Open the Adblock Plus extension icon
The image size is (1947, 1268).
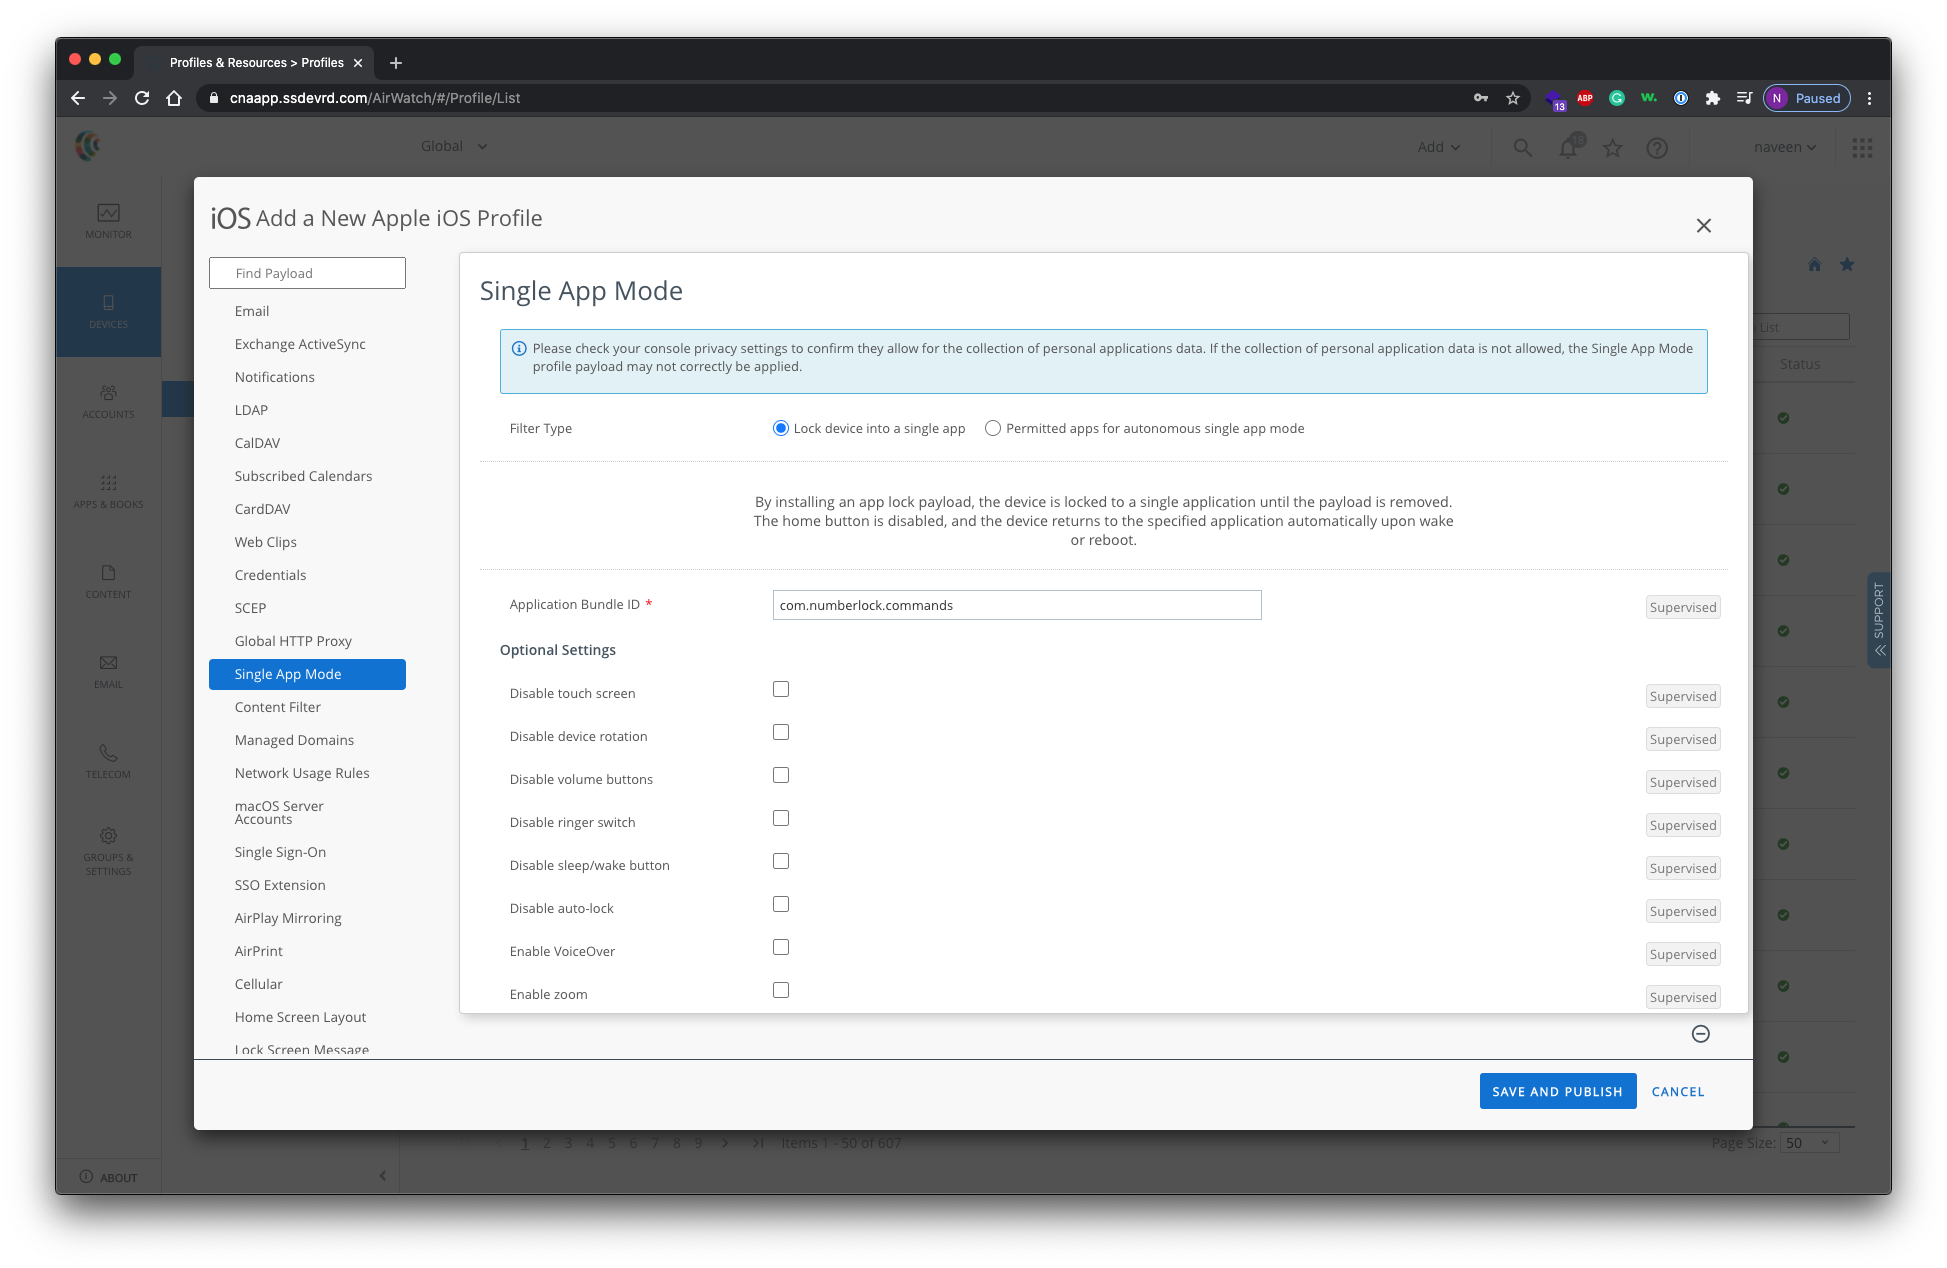coord(1585,98)
